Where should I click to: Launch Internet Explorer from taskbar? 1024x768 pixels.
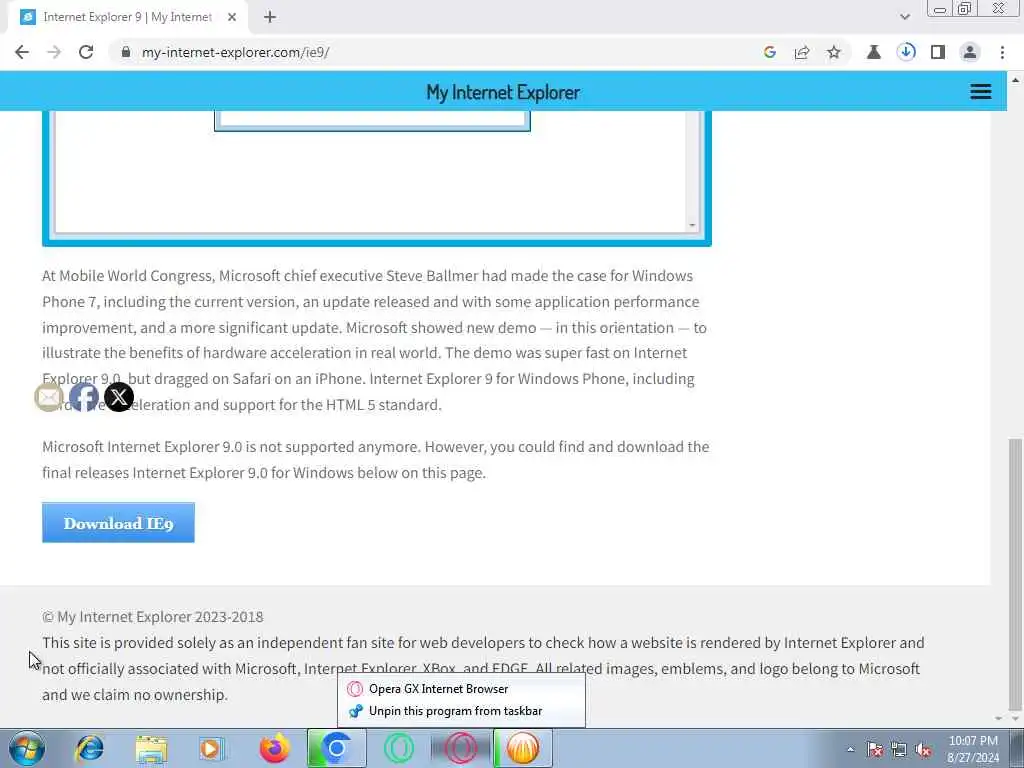tap(89, 748)
